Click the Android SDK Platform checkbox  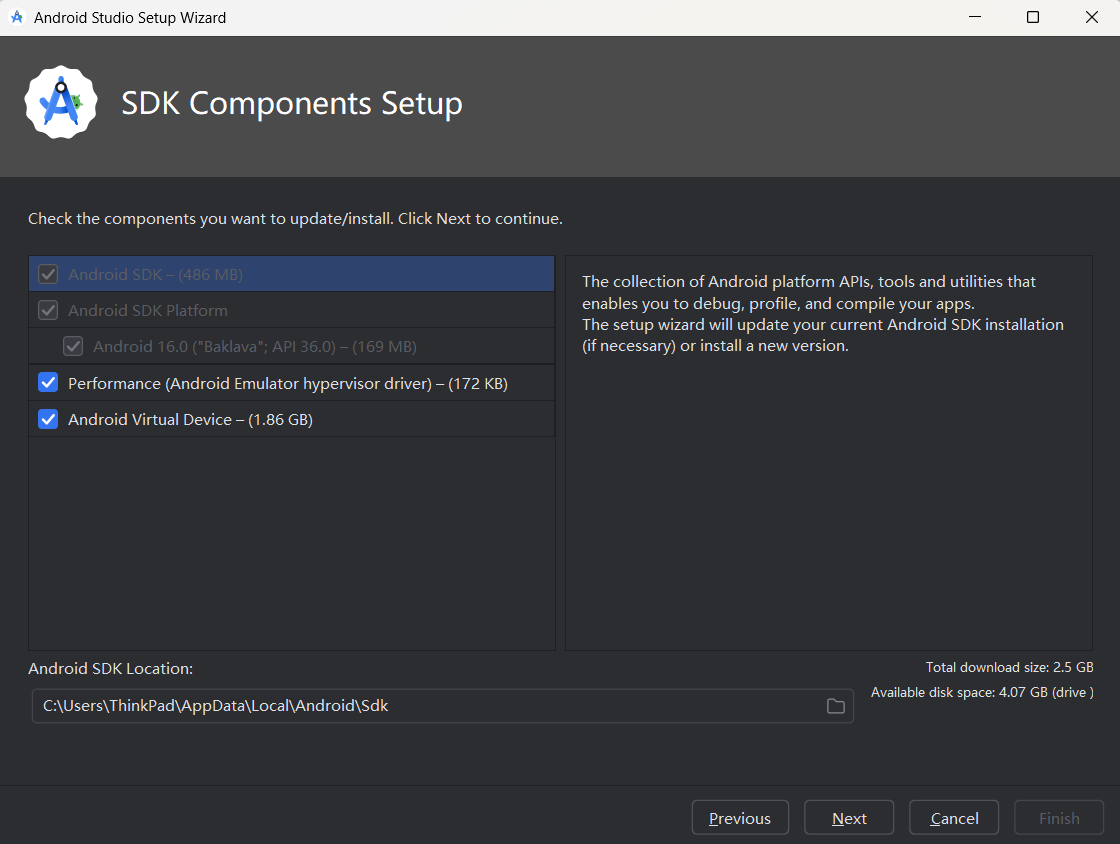coord(48,311)
